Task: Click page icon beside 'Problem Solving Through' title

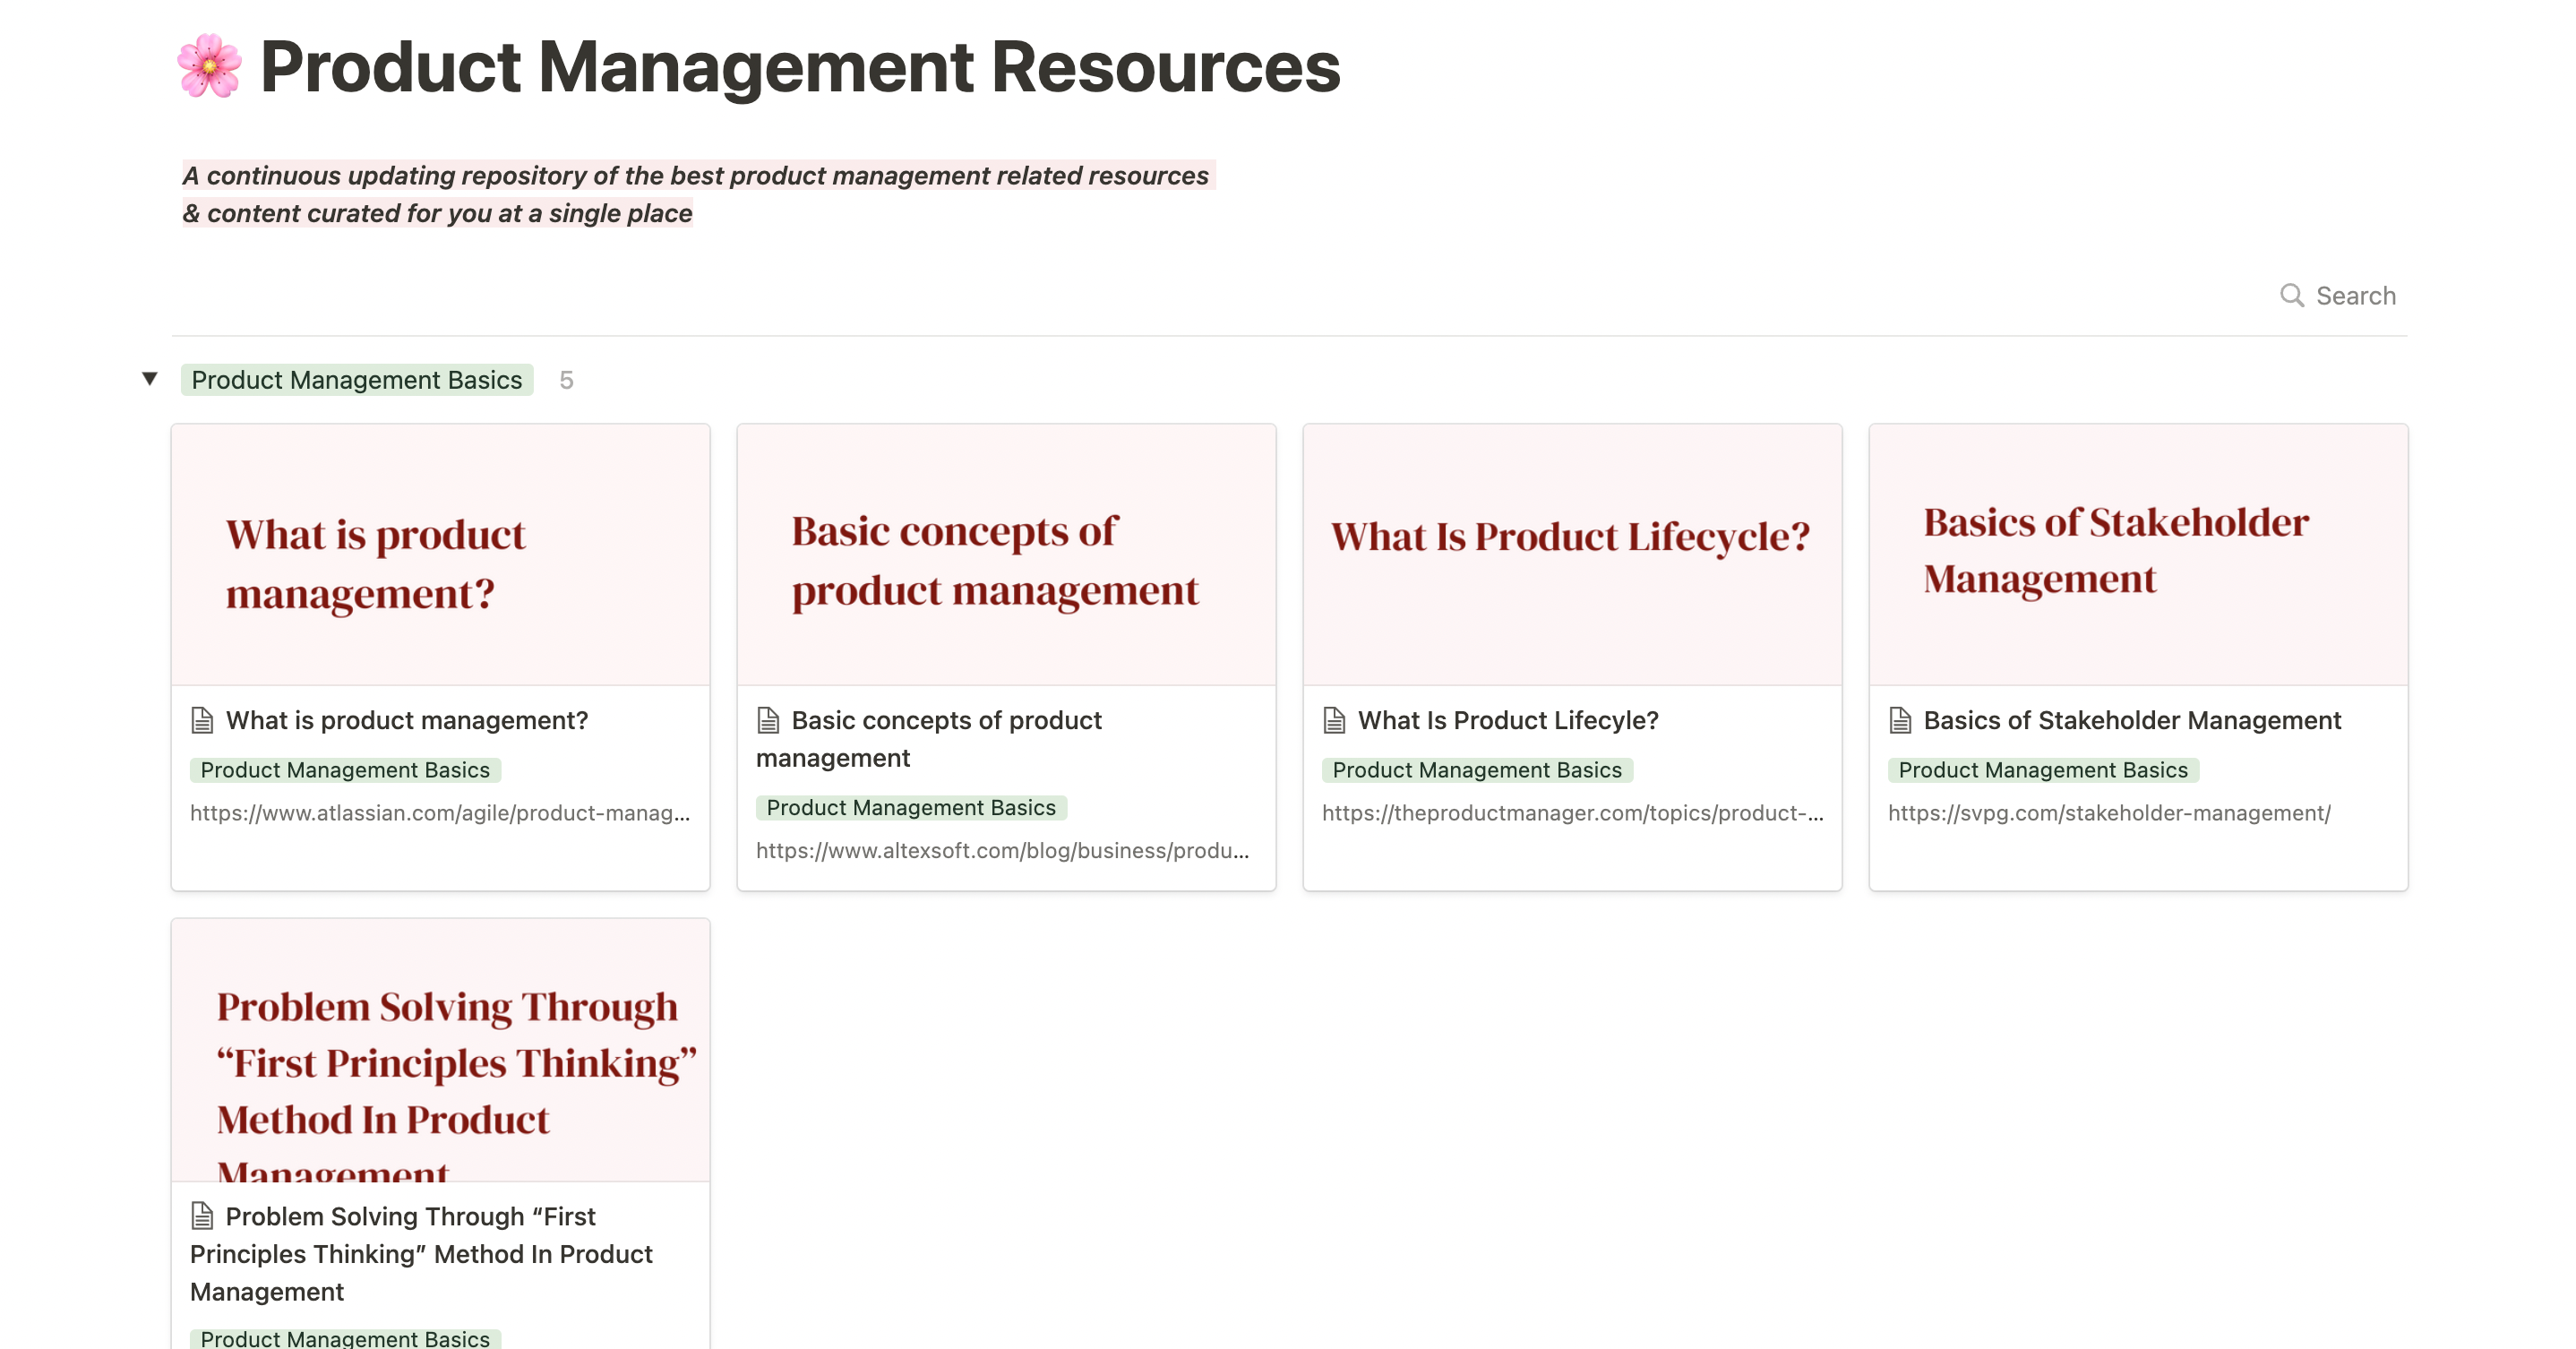Action: pyautogui.click(x=202, y=1216)
